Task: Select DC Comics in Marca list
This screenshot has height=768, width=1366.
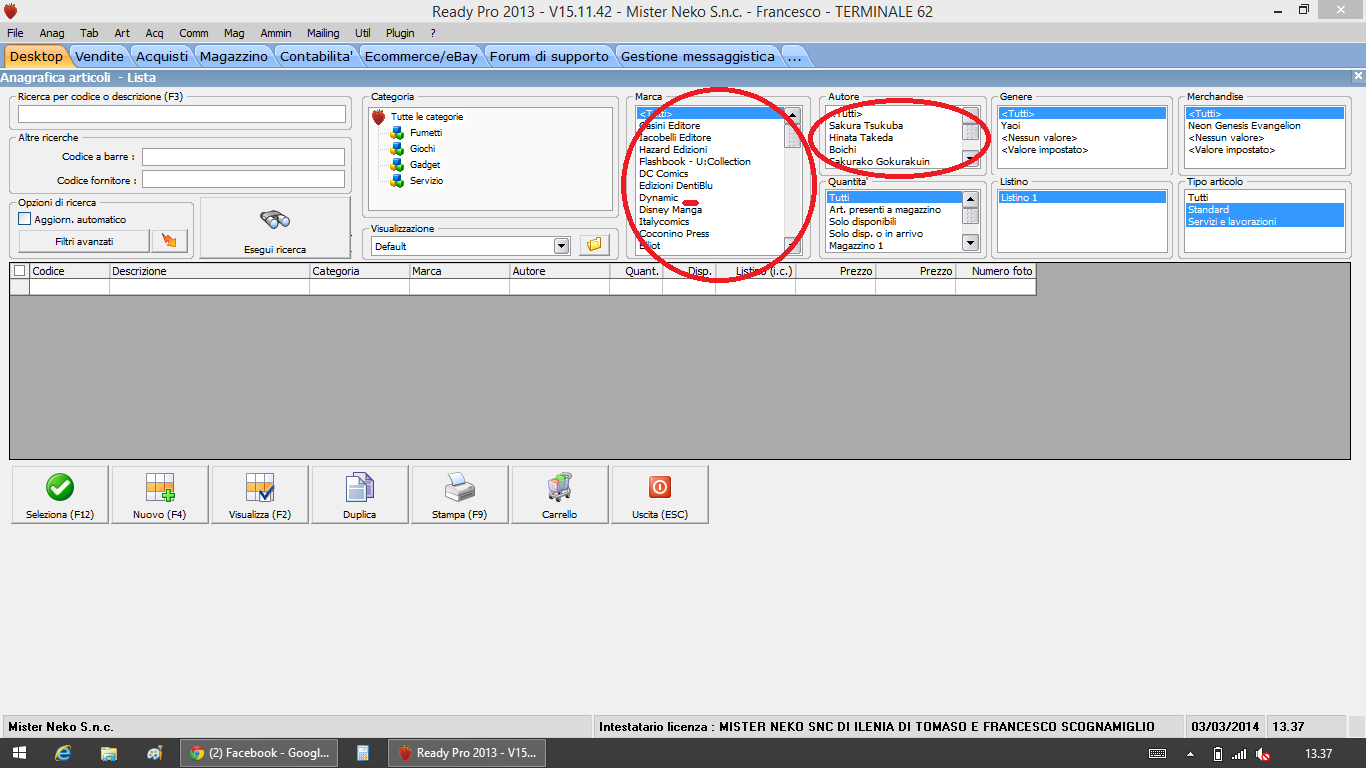Action: click(x=664, y=174)
